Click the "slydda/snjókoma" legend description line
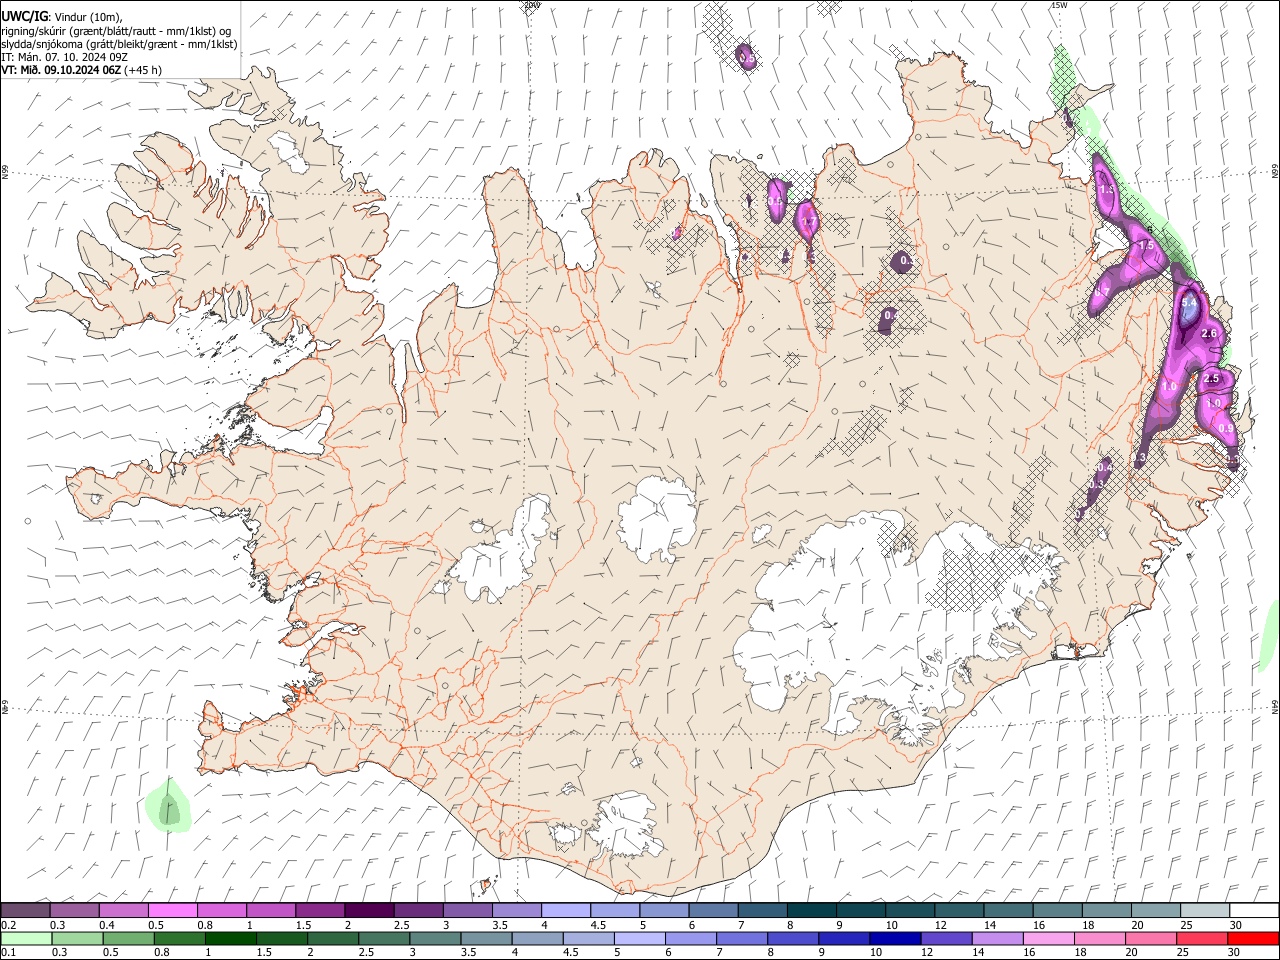Image resolution: width=1280 pixels, height=960 pixels. [x=119, y=44]
